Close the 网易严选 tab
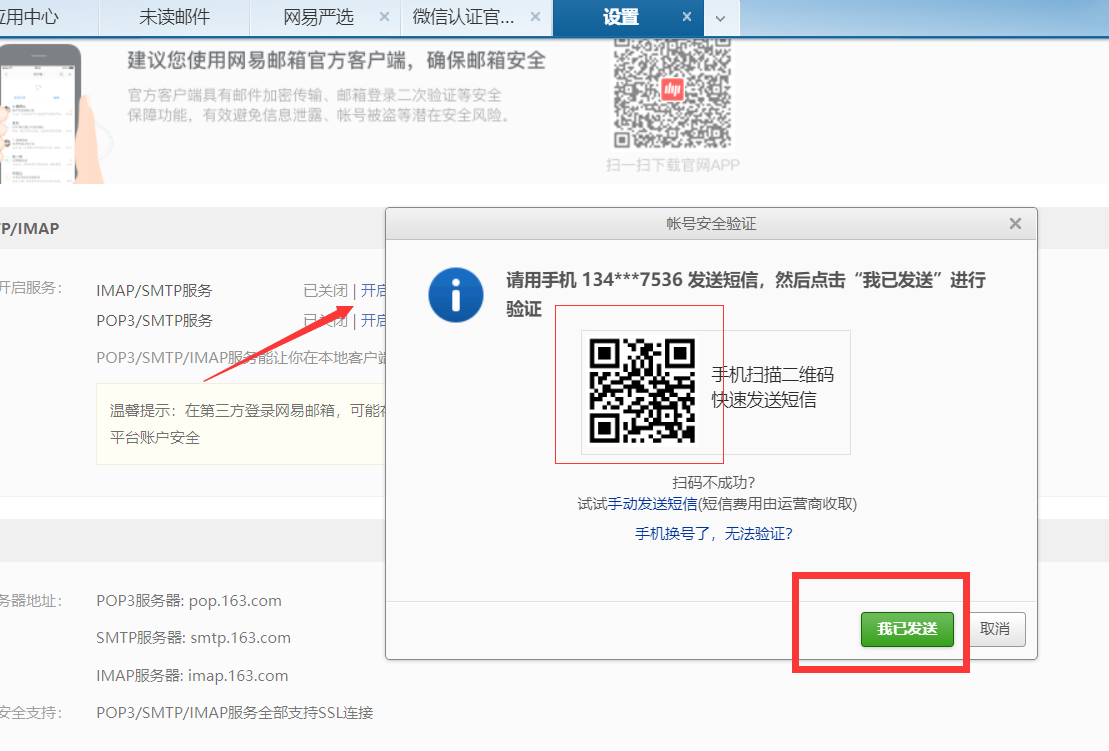The image size is (1109, 751). click(384, 16)
